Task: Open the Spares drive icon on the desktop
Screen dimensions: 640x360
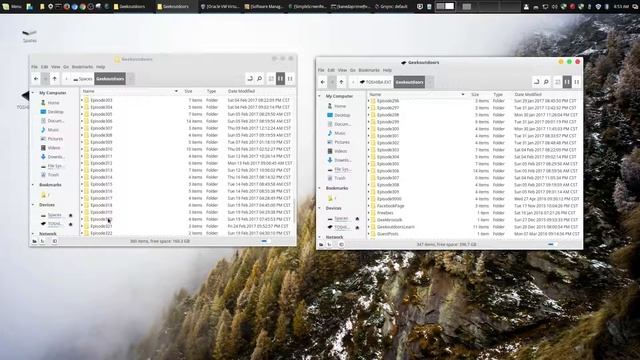Action: 29,36
